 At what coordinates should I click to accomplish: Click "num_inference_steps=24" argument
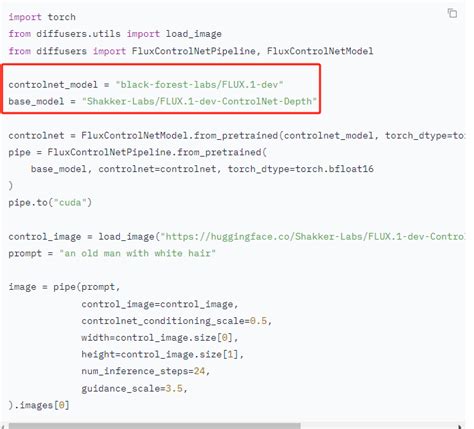[143, 371]
